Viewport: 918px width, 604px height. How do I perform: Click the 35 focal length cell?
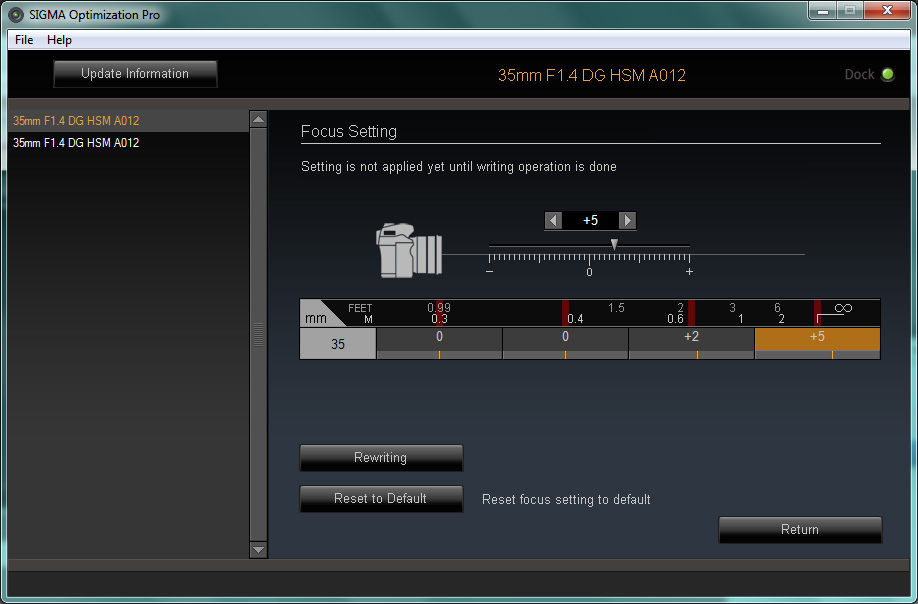tap(338, 344)
